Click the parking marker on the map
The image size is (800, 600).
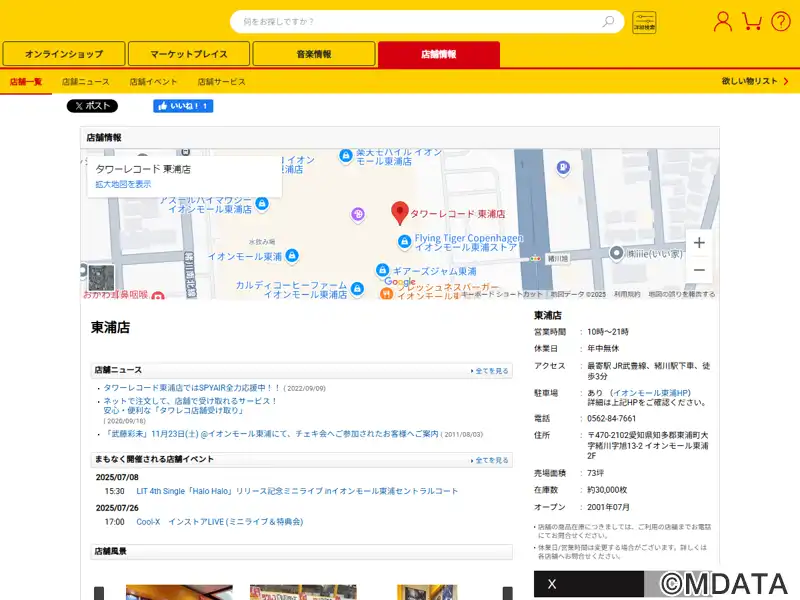pos(563,167)
